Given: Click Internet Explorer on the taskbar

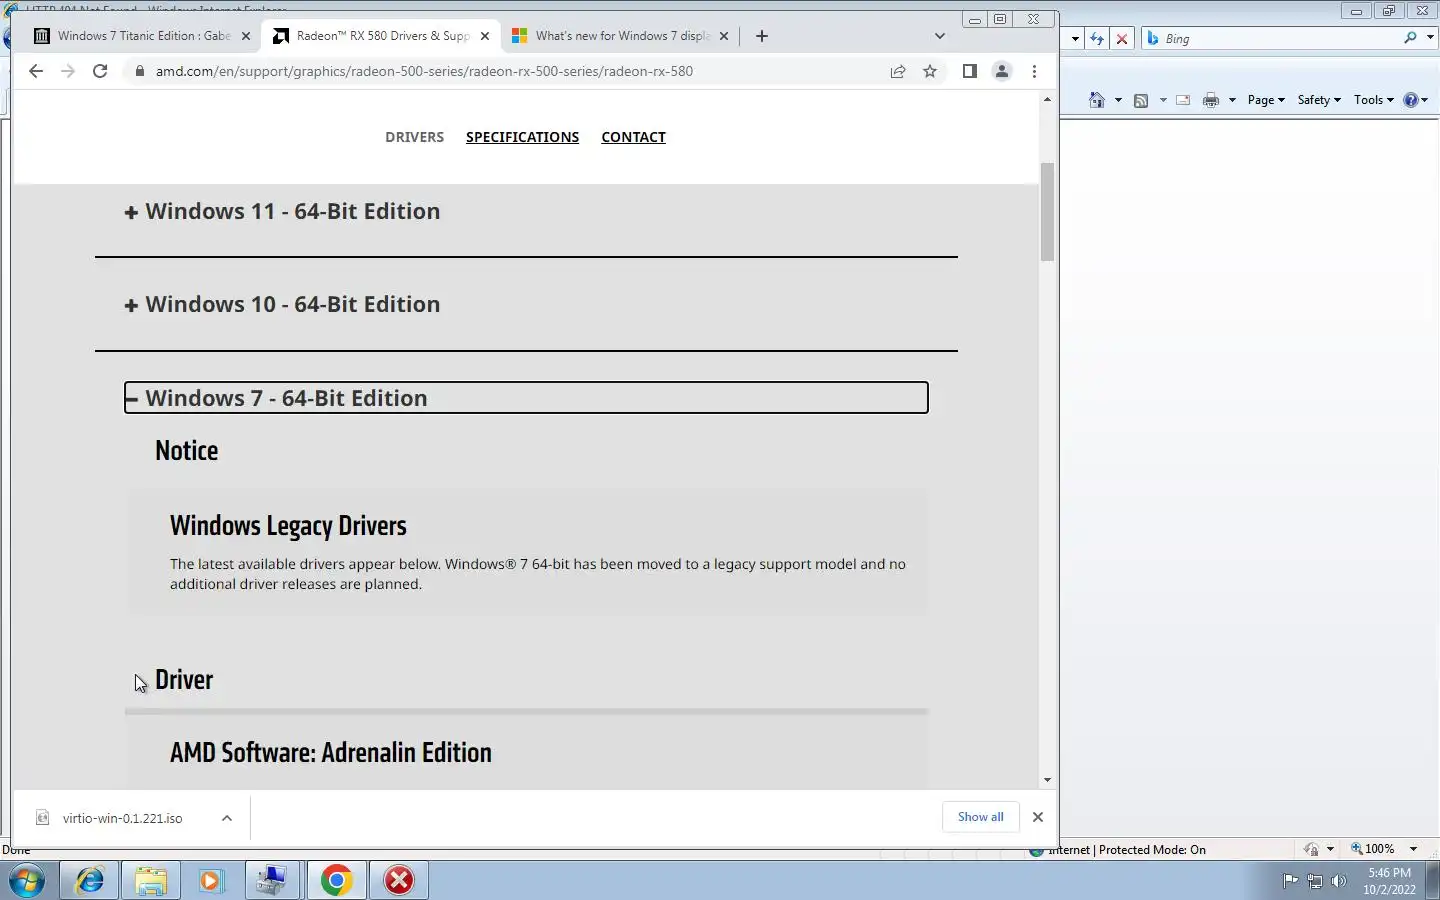Looking at the screenshot, I should coord(90,880).
